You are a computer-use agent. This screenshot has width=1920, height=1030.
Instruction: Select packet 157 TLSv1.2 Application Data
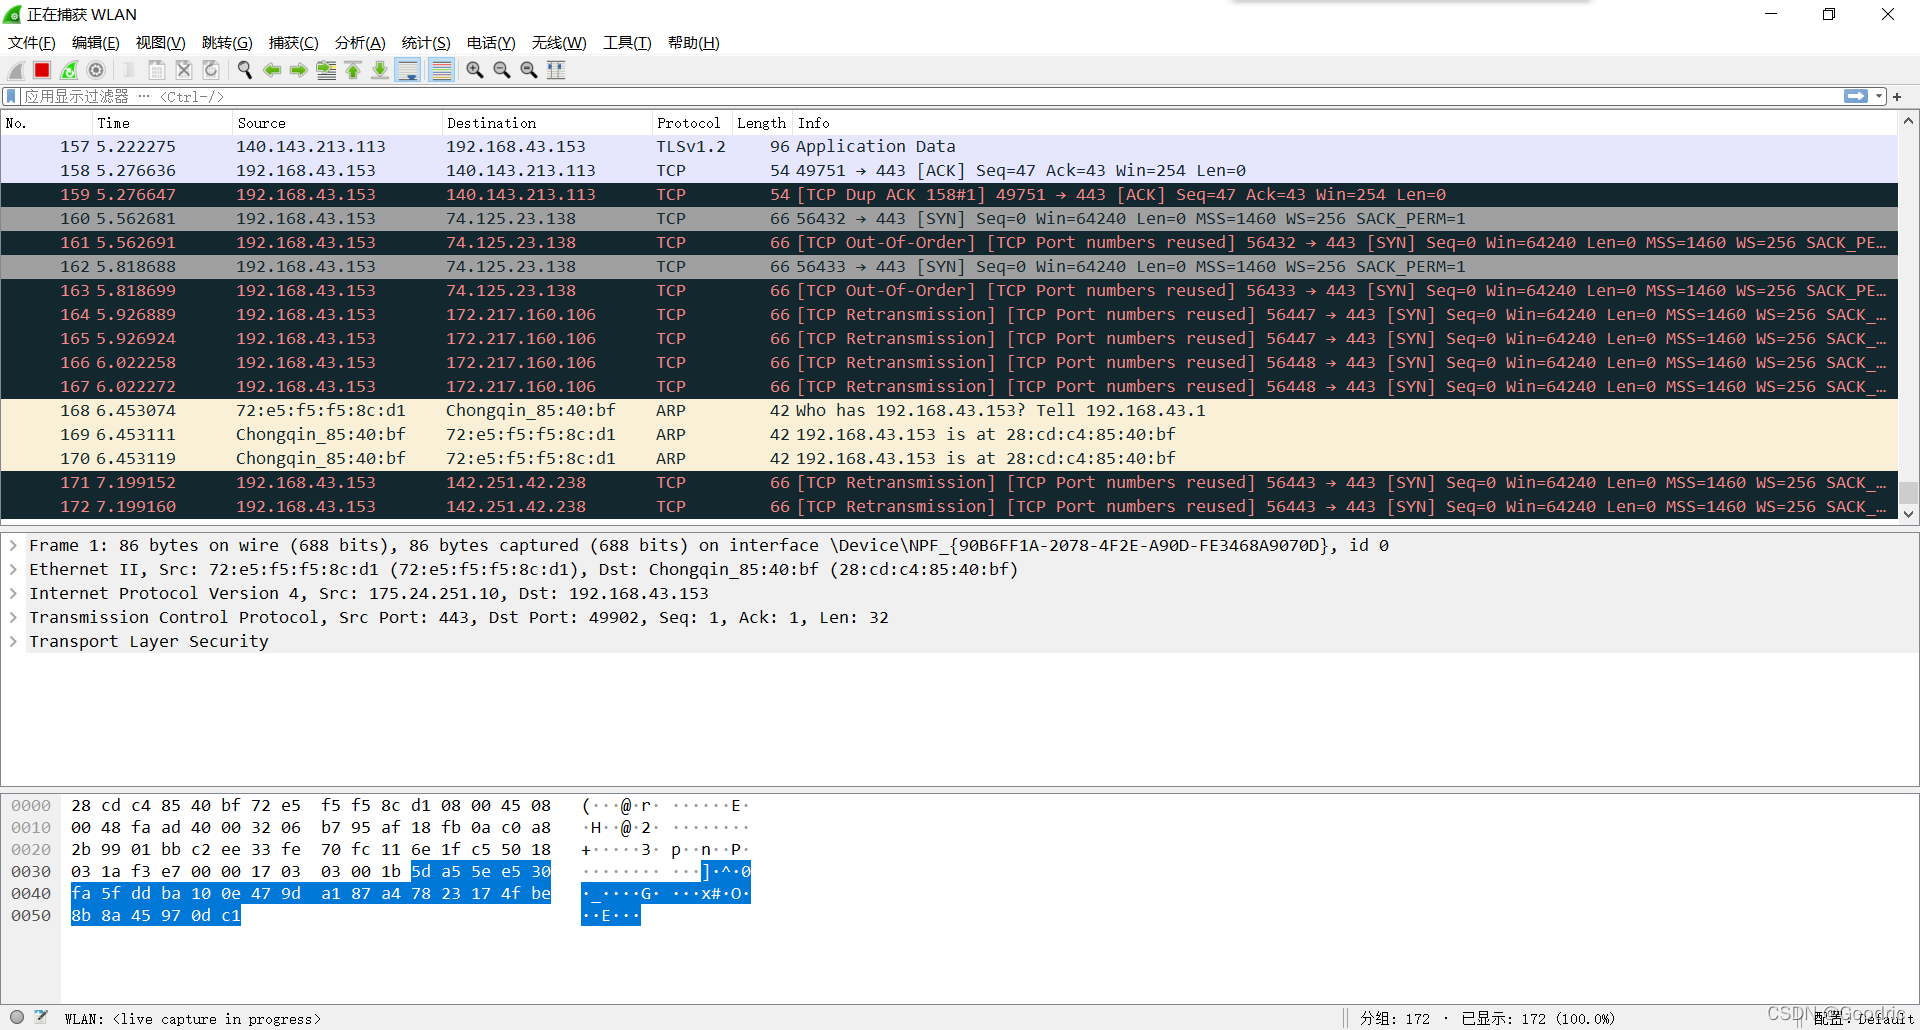coord(949,147)
